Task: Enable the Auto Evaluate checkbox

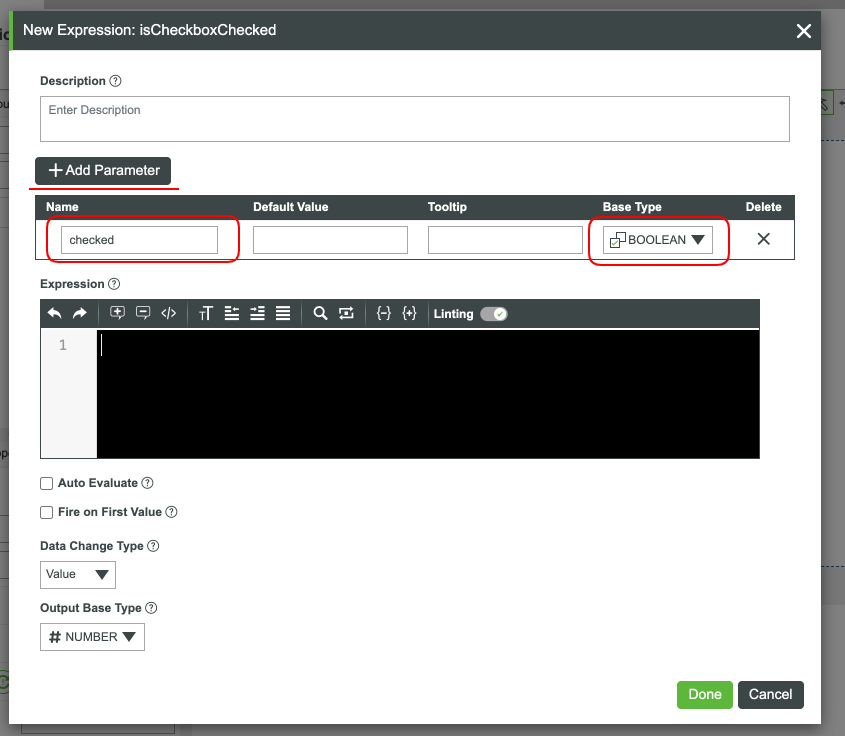Action: pos(46,483)
